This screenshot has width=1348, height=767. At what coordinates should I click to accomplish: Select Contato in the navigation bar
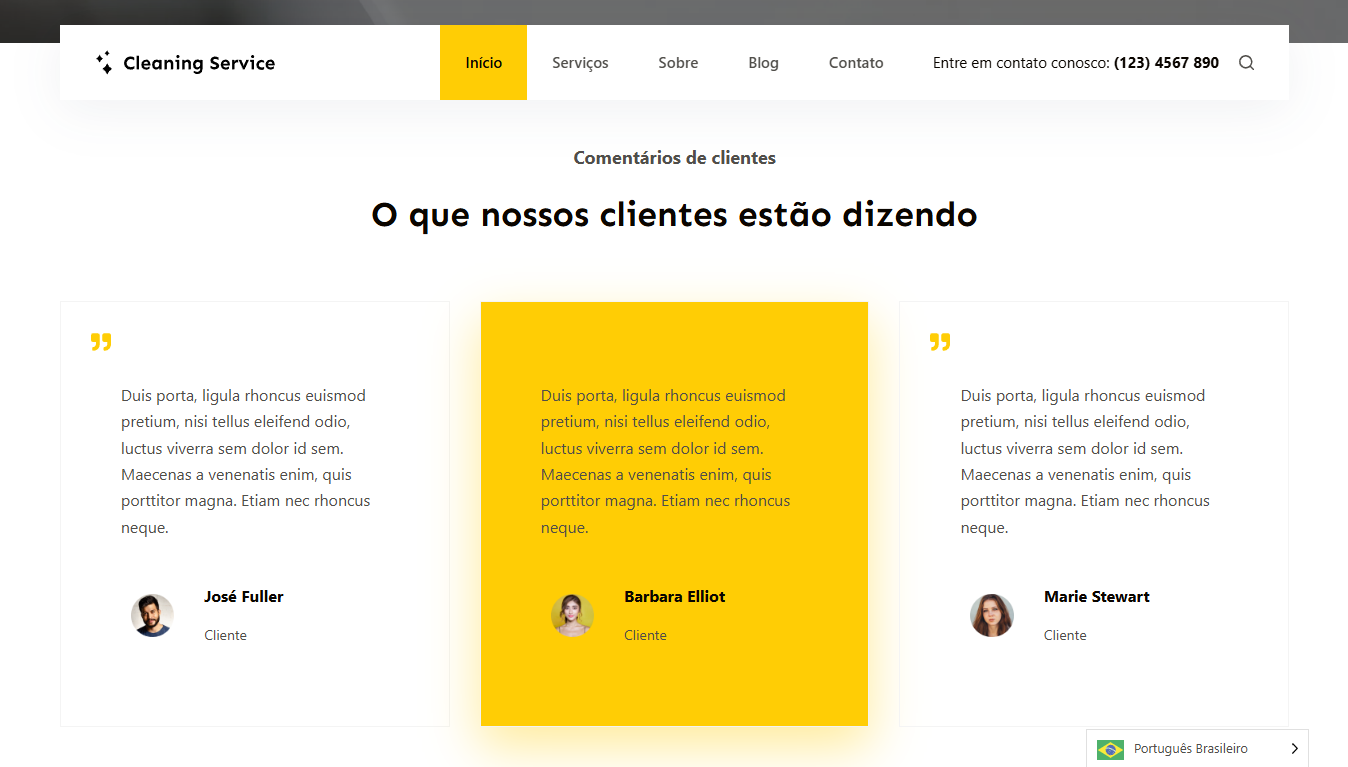coord(856,63)
